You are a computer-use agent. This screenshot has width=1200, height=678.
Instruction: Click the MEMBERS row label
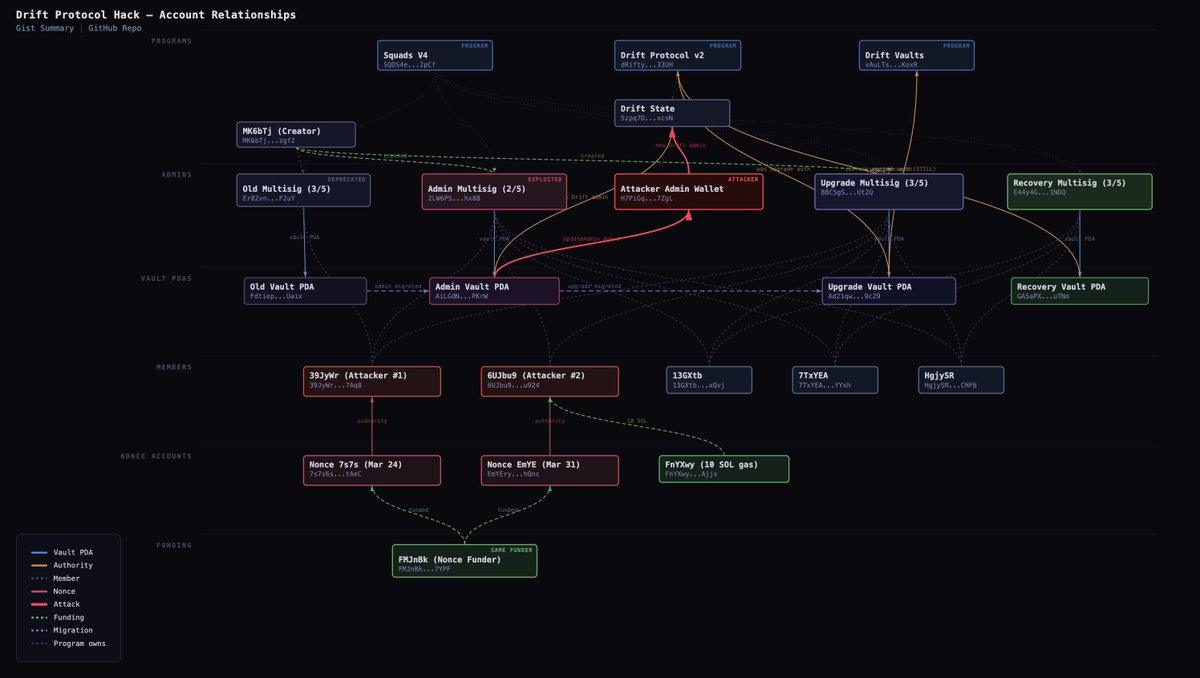click(174, 367)
